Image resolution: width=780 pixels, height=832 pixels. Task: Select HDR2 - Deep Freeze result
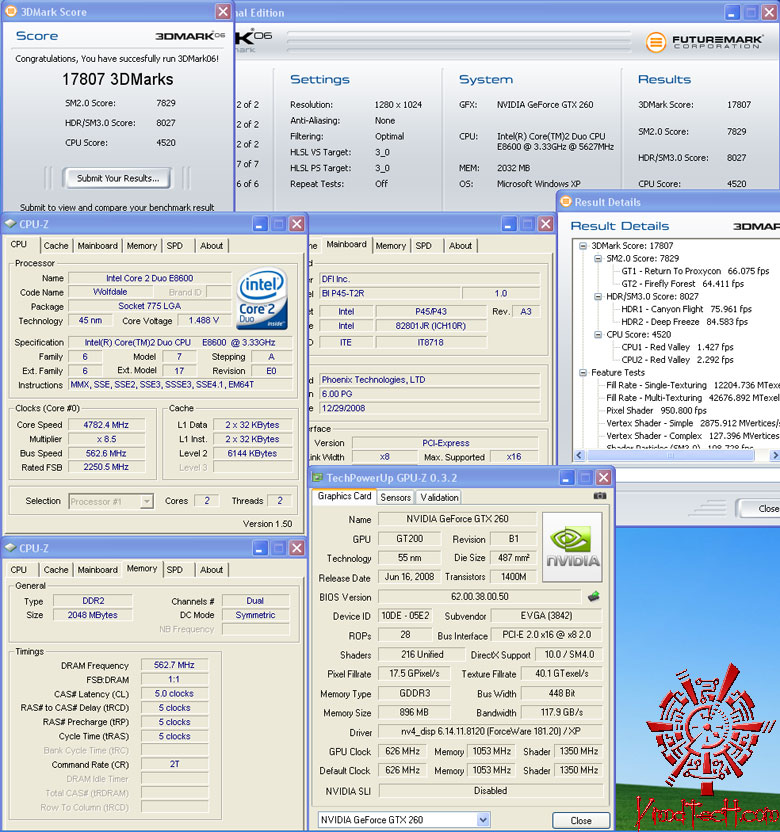(x=684, y=322)
